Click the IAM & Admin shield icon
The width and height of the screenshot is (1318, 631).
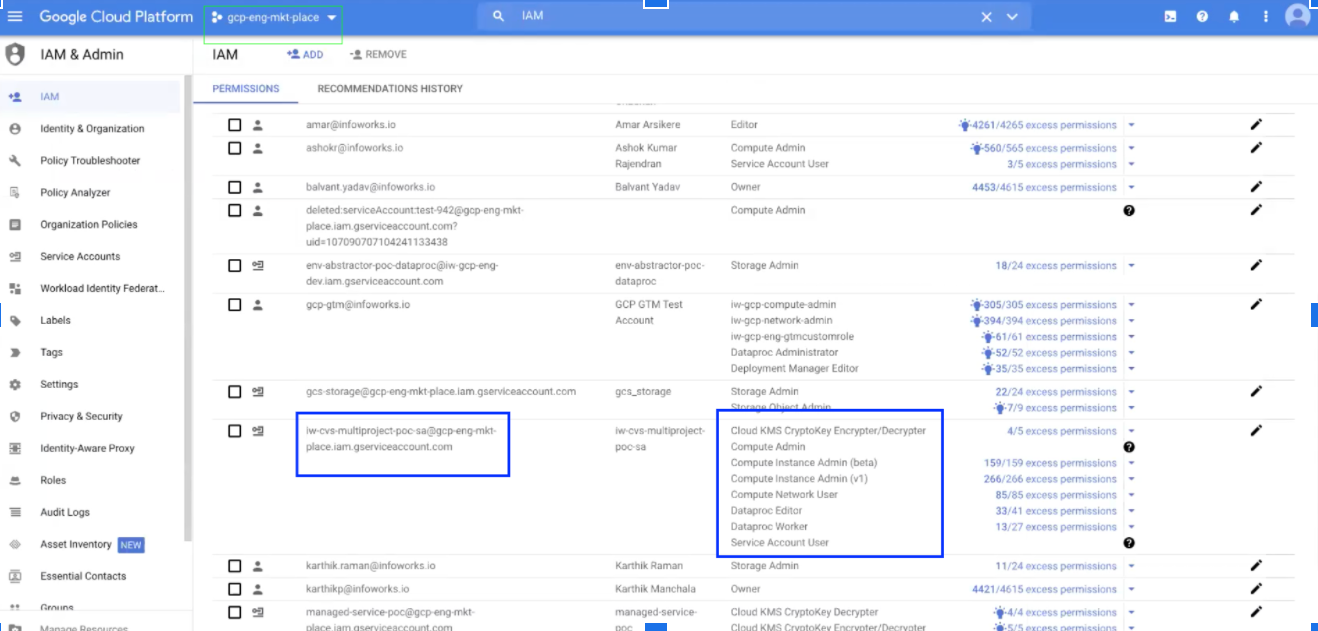click(x=16, y=54)
